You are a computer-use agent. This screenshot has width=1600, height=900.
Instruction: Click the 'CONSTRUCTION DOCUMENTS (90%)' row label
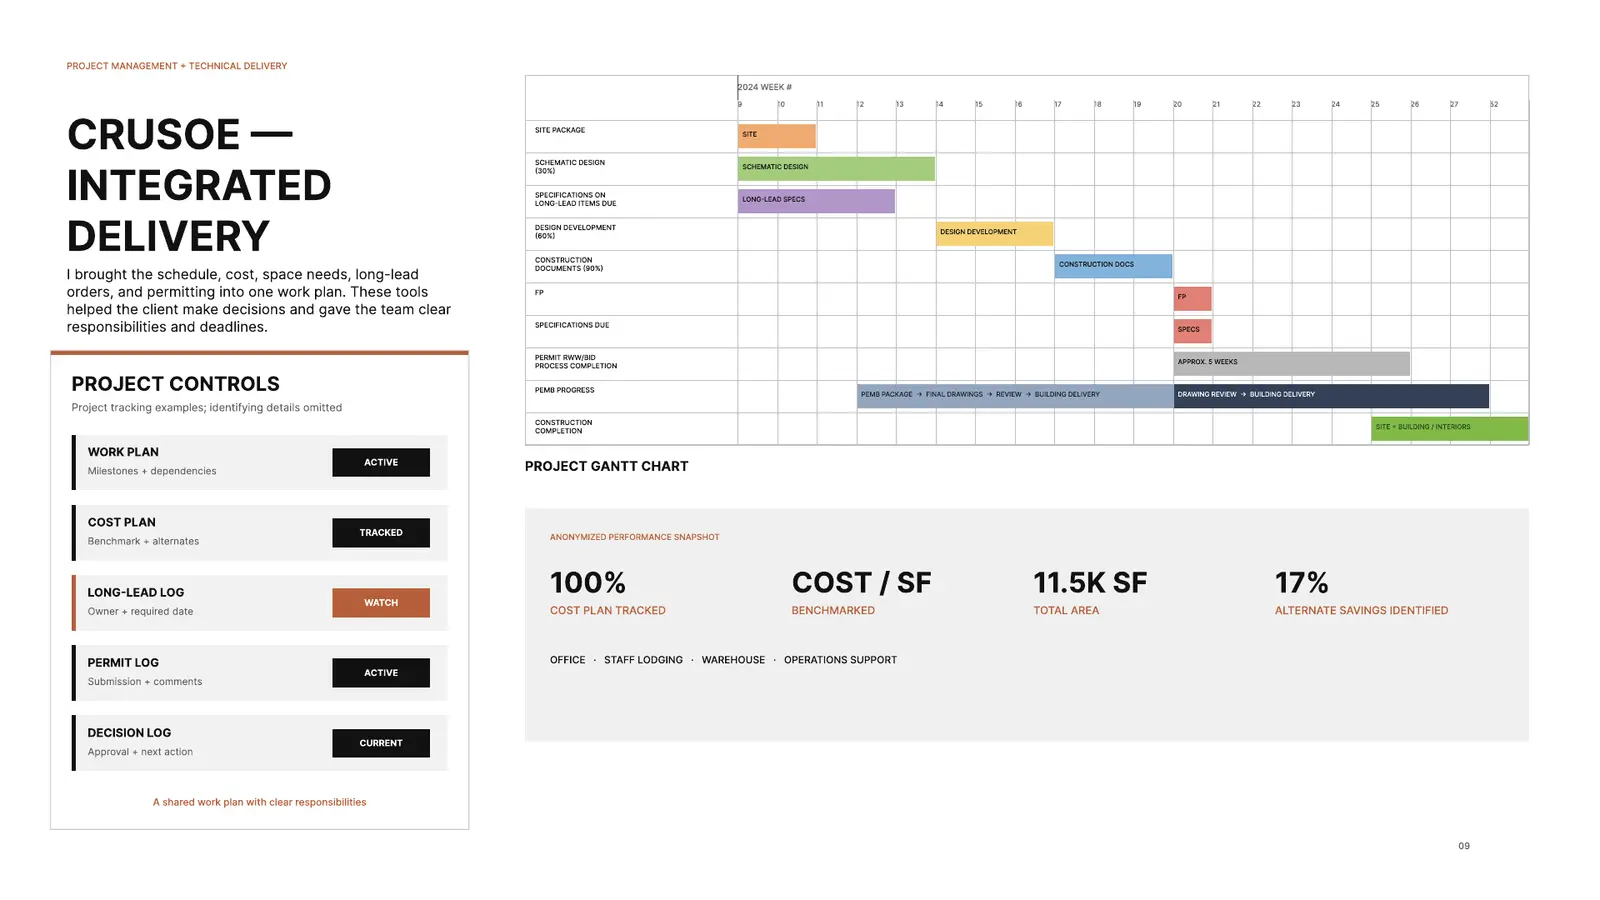click(x=568, y=264)
